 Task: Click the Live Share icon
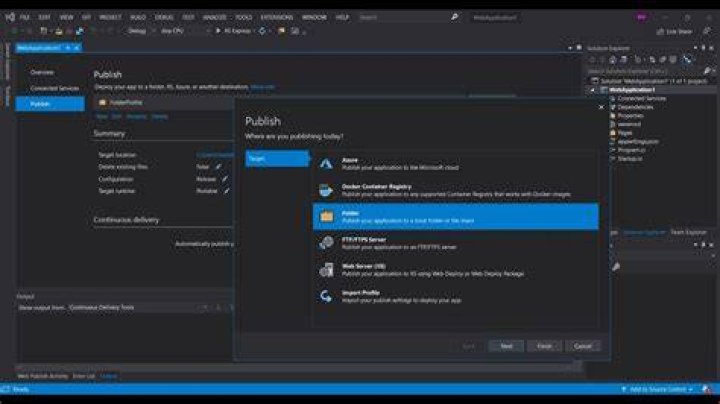[660, 31]
